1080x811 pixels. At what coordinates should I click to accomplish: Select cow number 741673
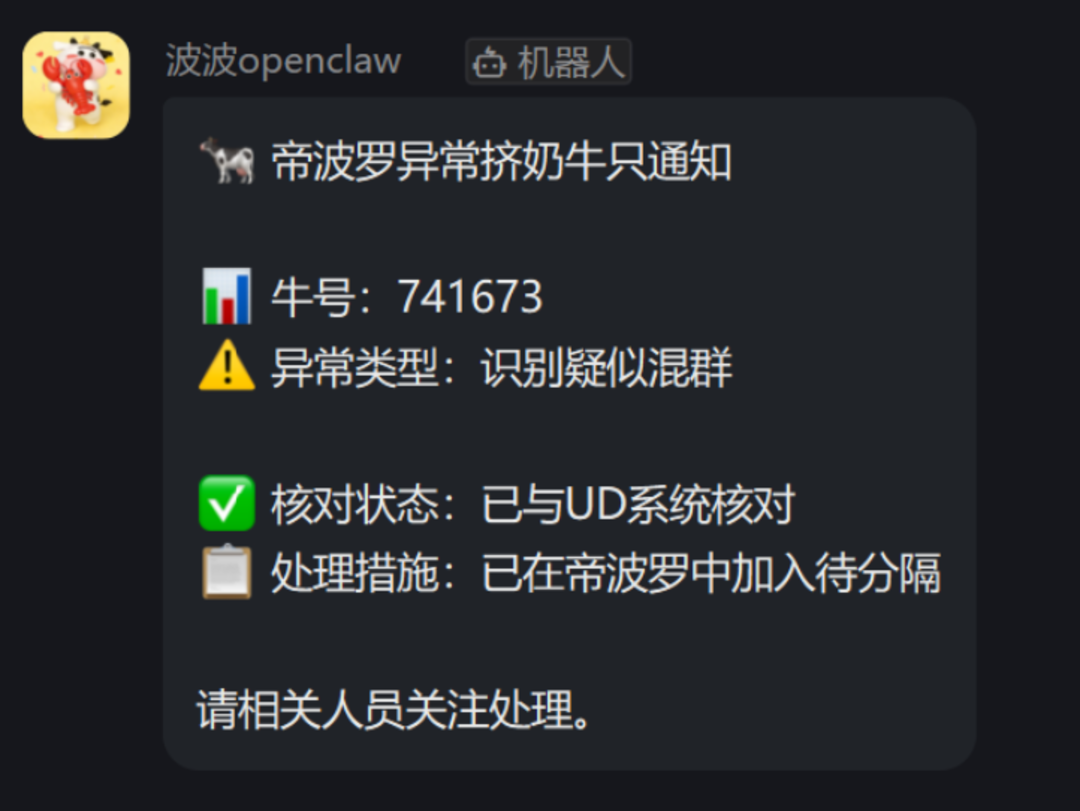470,297
